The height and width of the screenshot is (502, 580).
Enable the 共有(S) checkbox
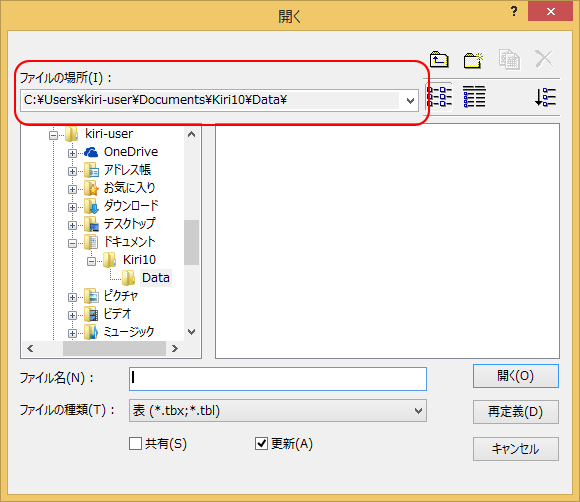[x=135, y=443]
